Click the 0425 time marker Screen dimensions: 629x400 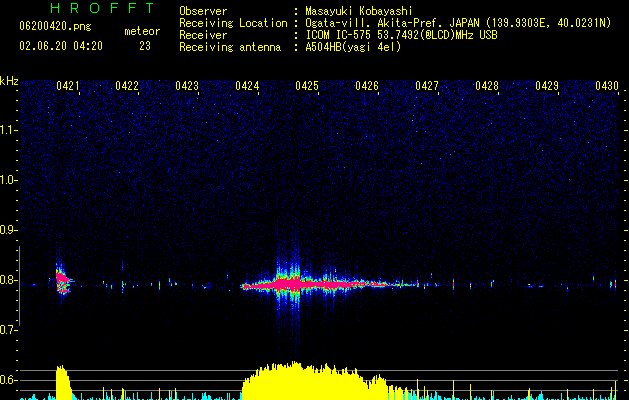(x=307, y=86)
